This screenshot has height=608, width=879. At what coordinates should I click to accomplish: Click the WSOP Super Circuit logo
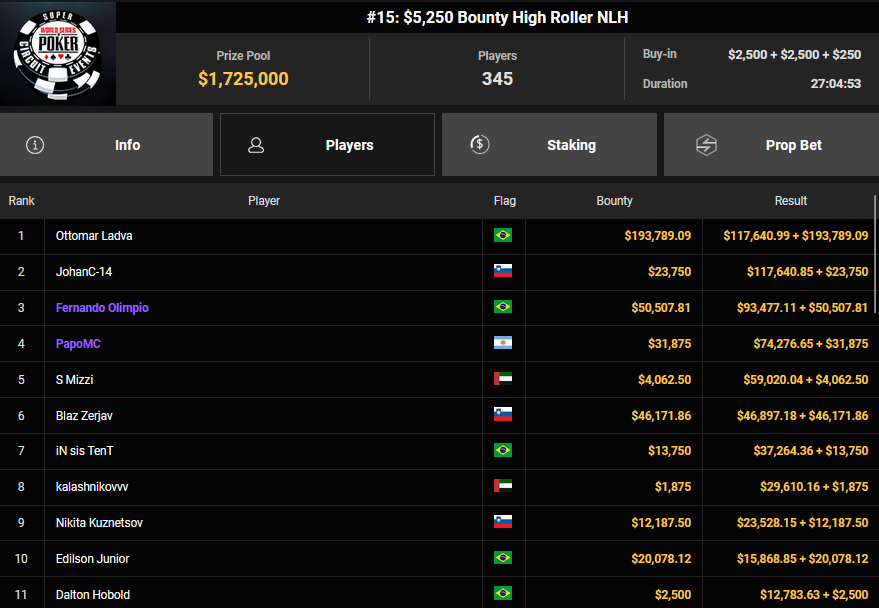(58, 53)
